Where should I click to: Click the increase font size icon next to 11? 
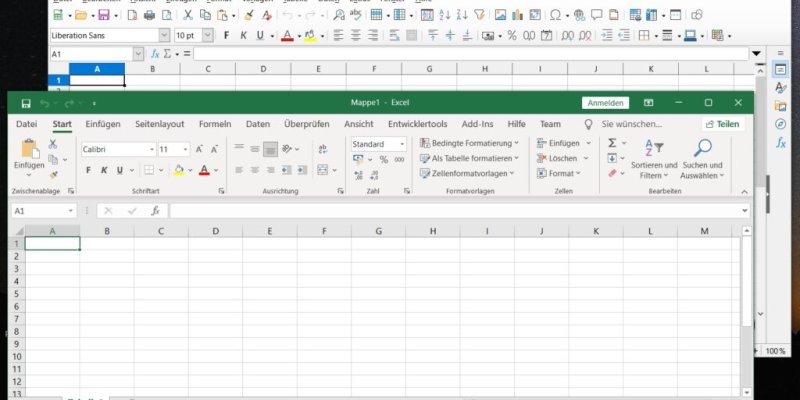tap(200, 149)
